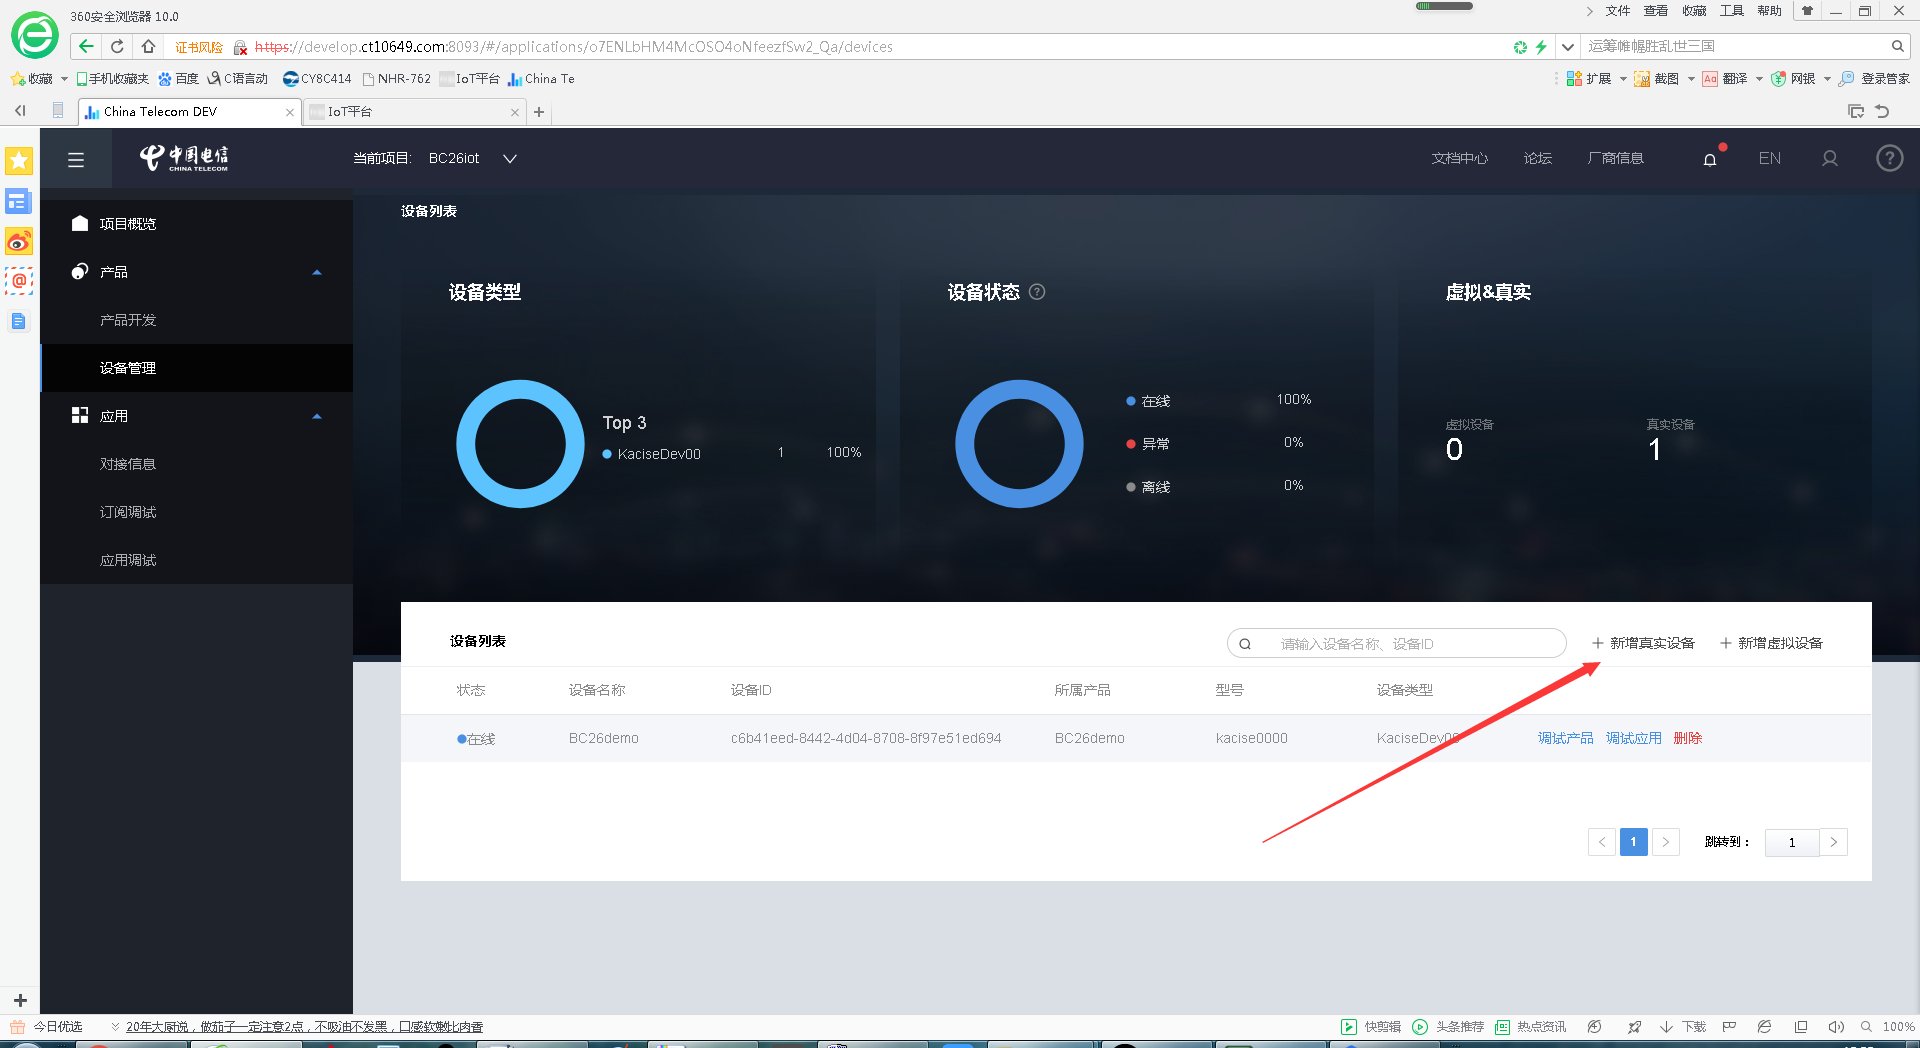Select the 订阅调试 sidebar item
This screenshot has height=1048, width=1920.
(x=128, y=512)
